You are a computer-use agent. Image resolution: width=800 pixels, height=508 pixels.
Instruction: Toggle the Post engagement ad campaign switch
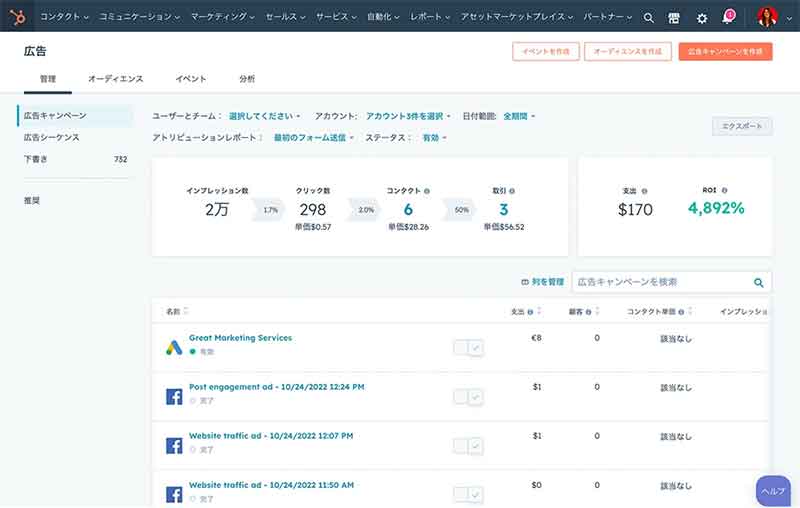(x=468, y=397)
